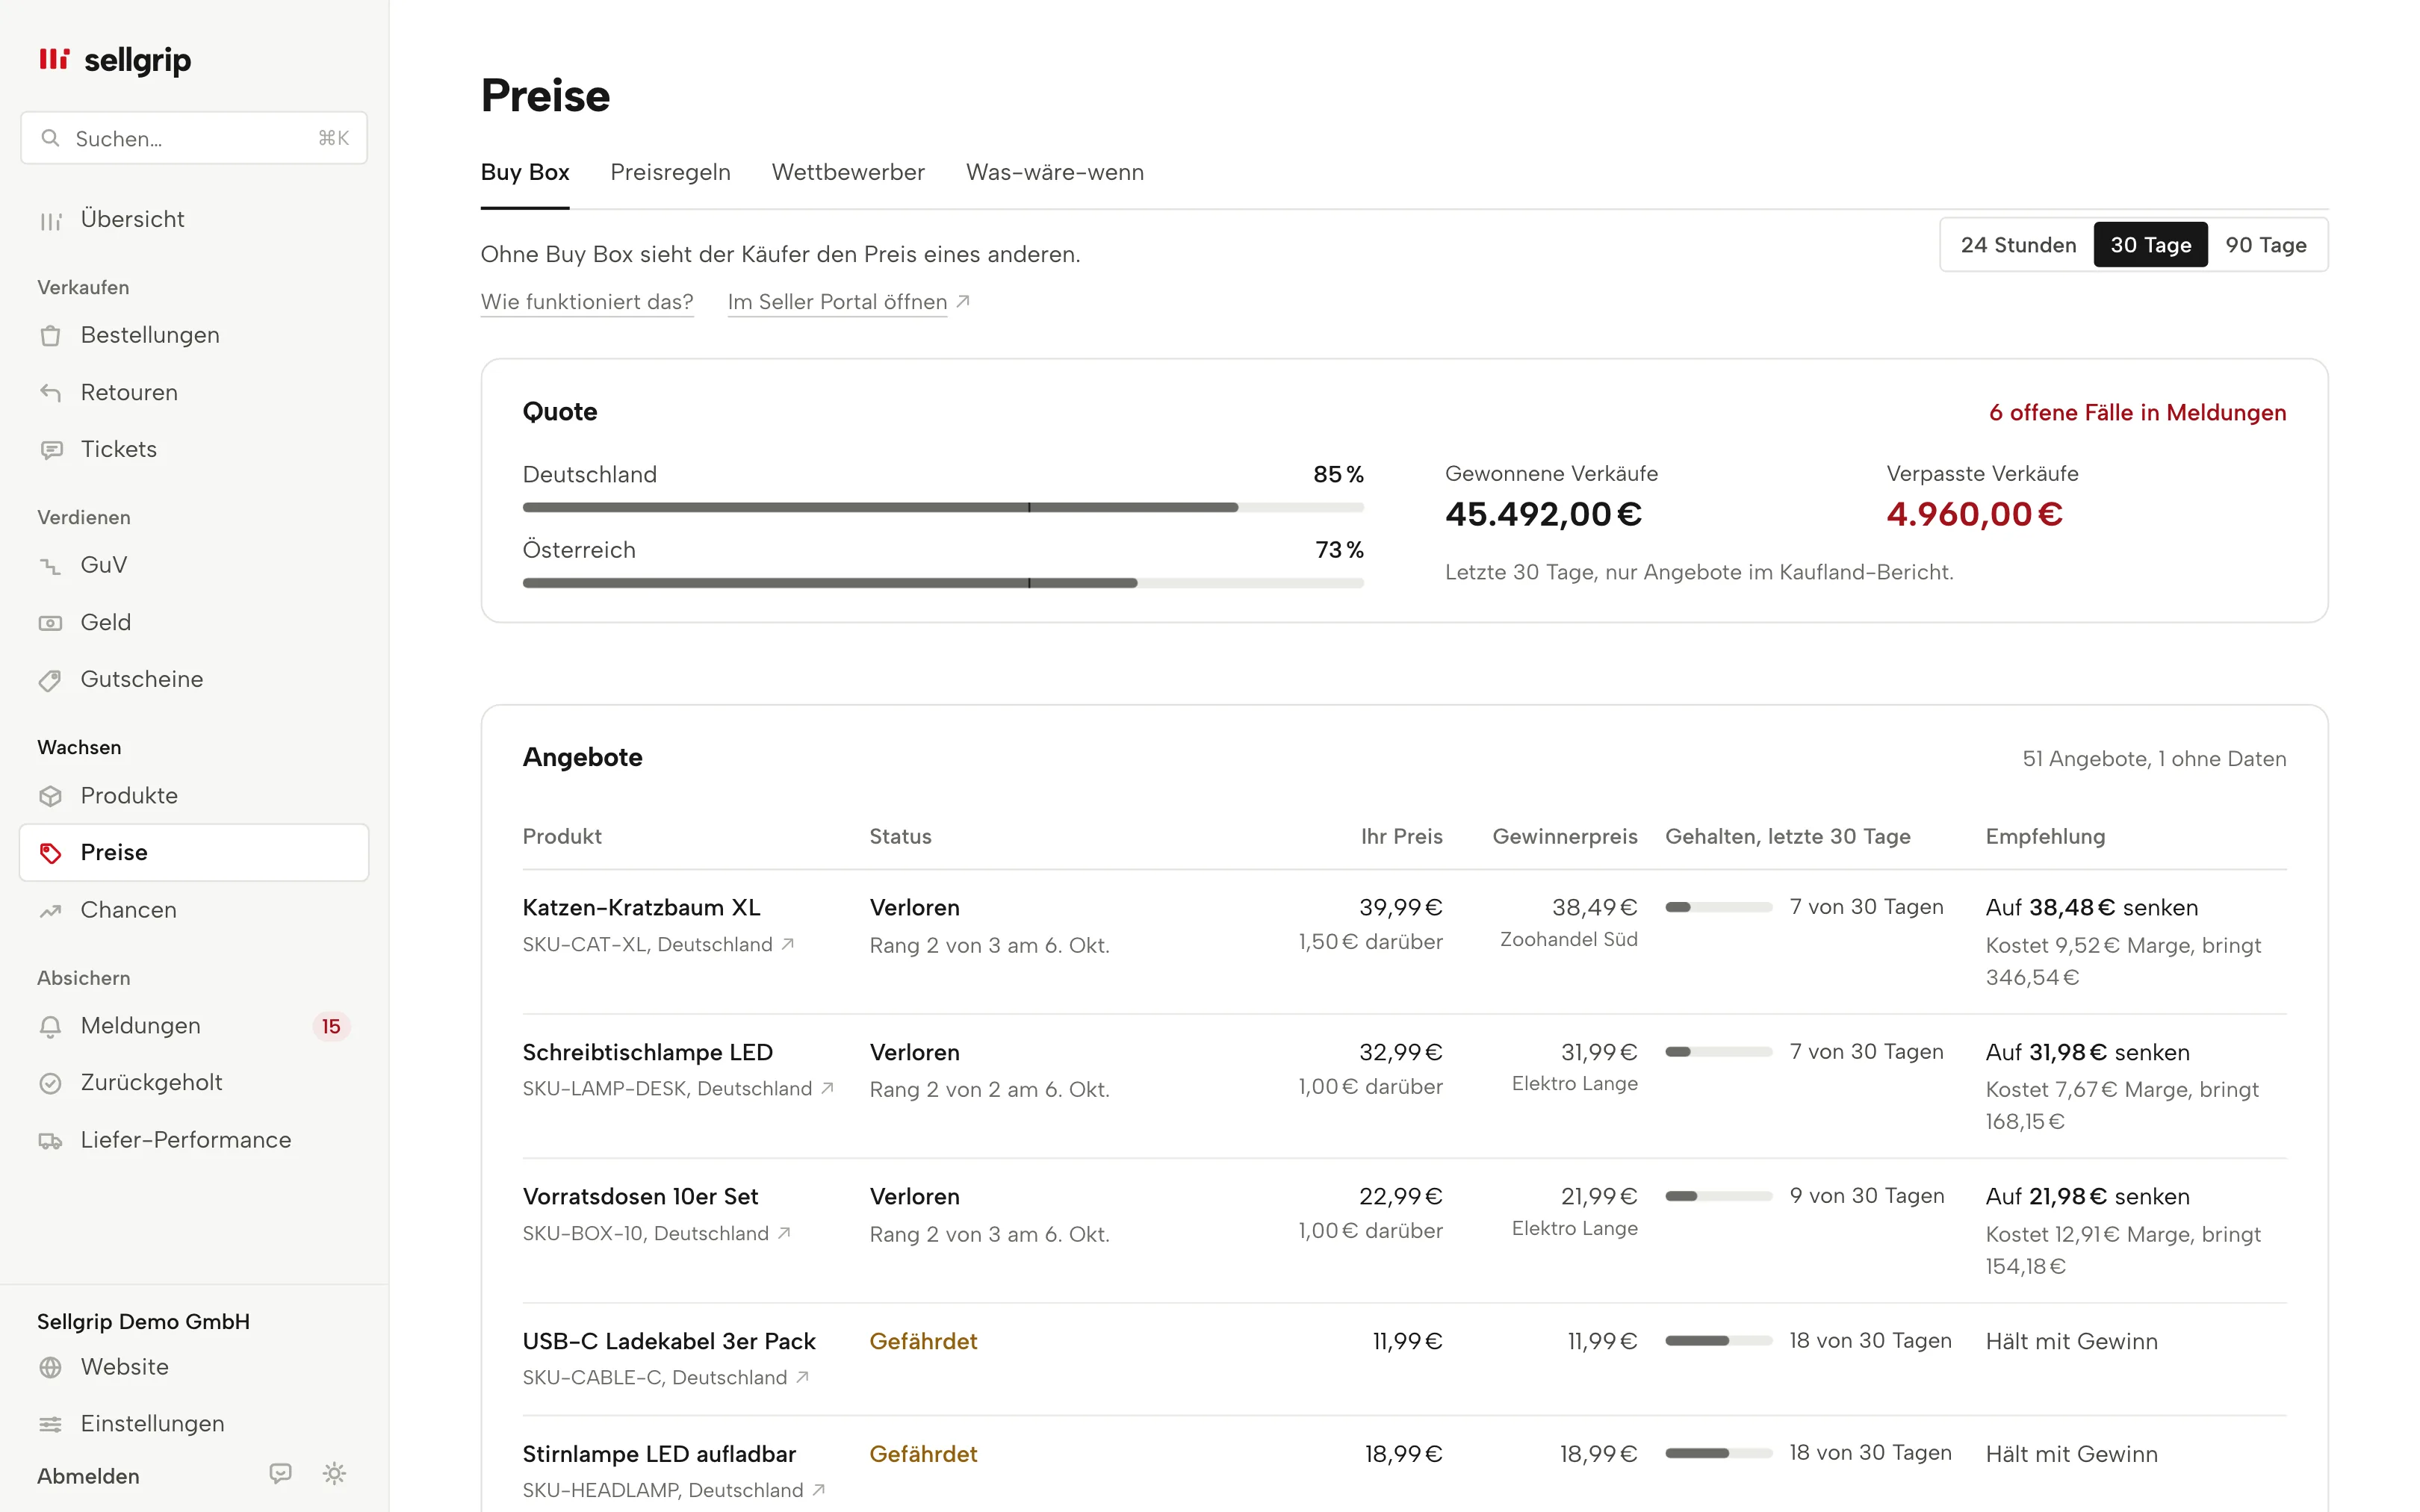2420x1512 pixels.
Task: Open the Wettbewerber tab
Action: (848, 172)
